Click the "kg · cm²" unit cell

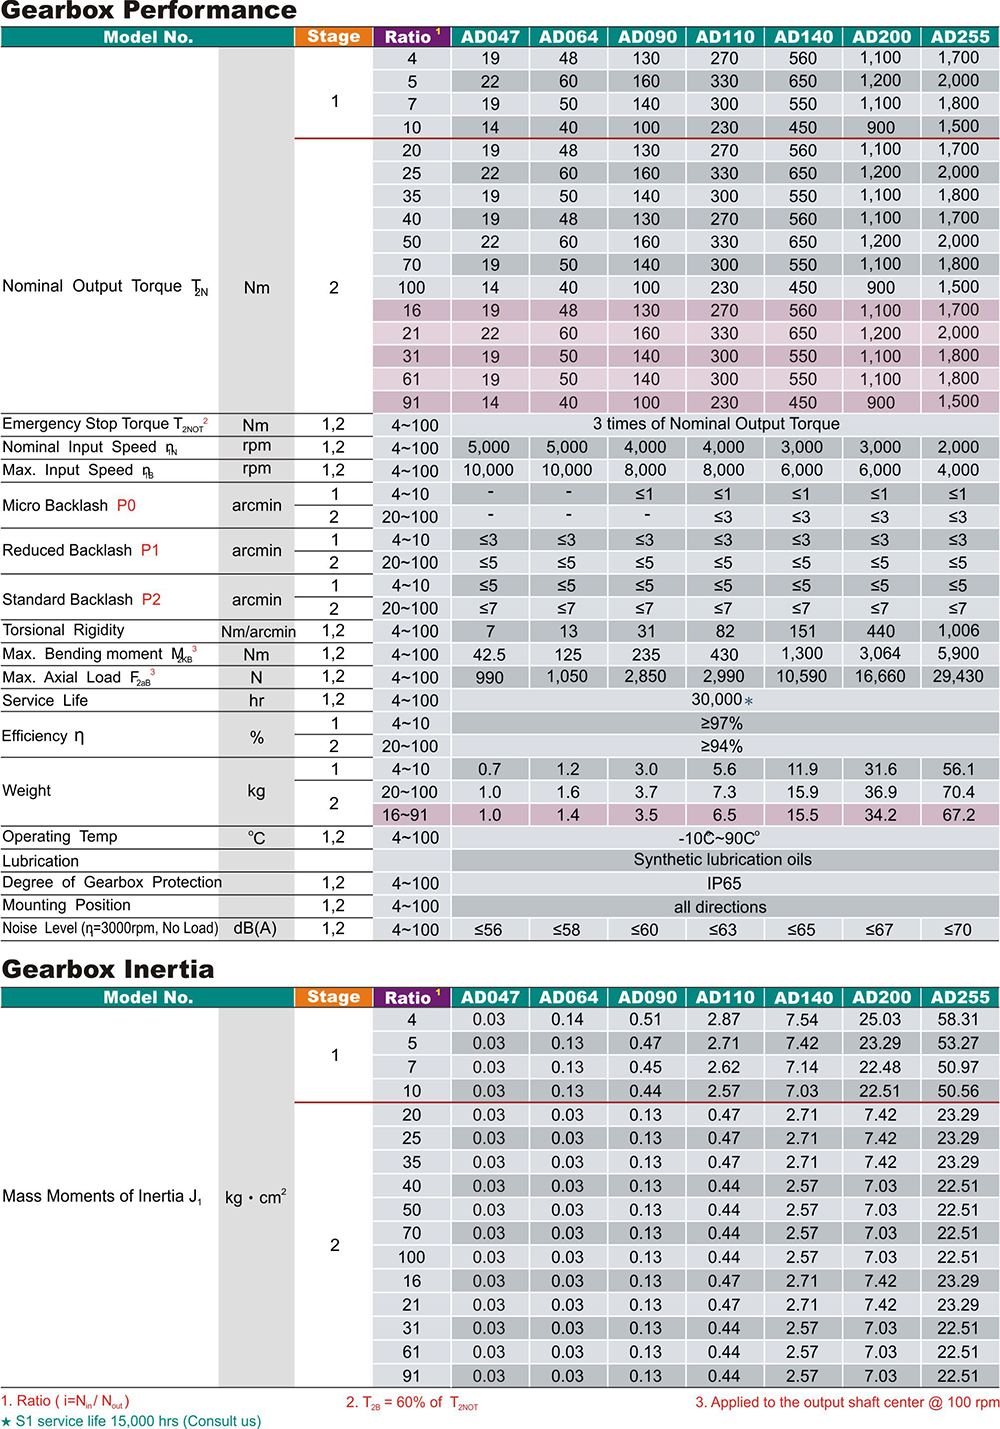[256, 1196]
